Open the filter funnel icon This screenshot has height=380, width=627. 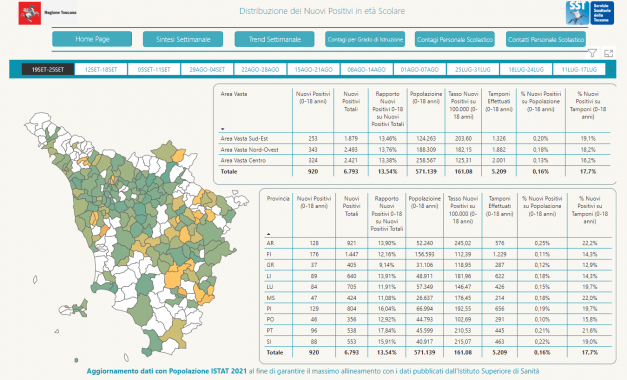pos(593,53)
